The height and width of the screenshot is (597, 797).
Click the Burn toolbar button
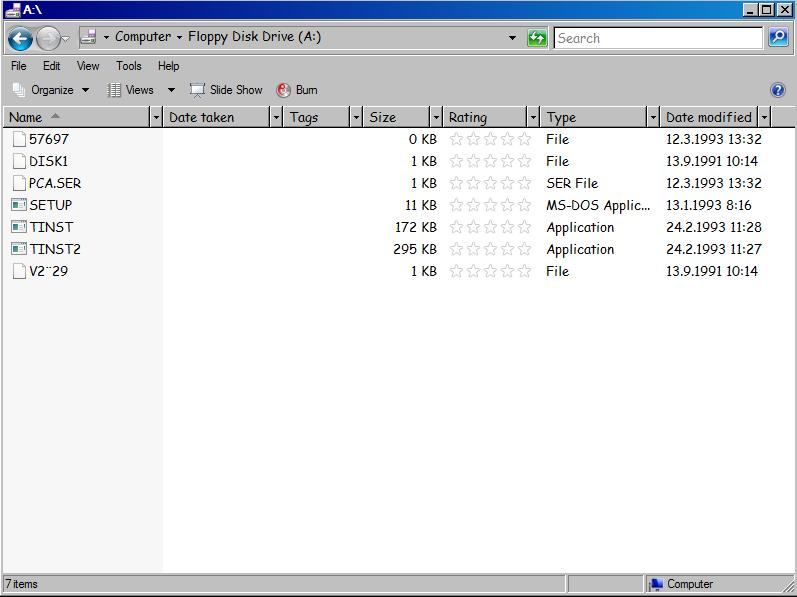[x=297, y=90]
